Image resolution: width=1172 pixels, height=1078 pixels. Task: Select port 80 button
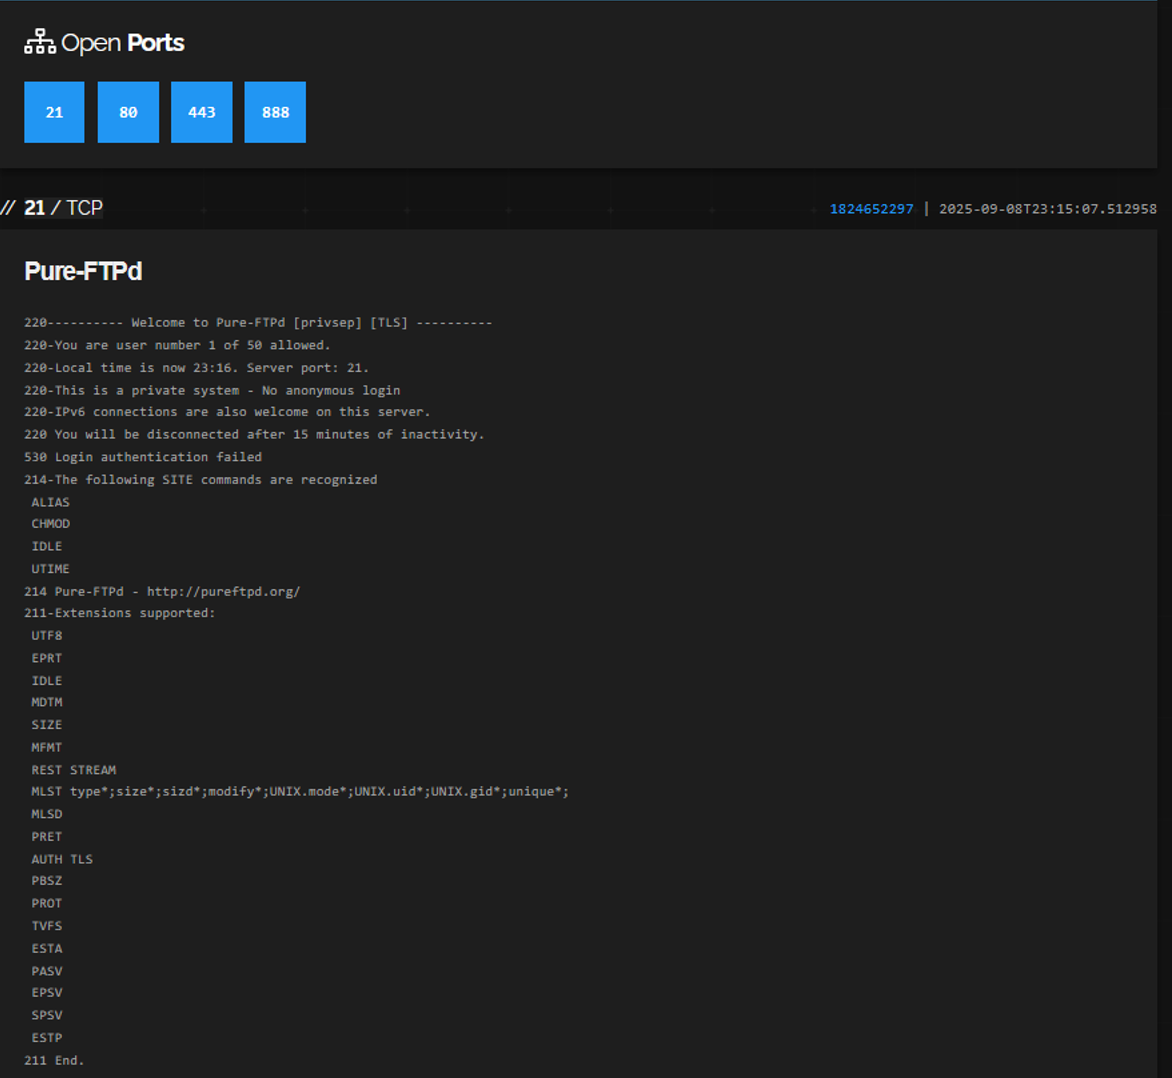tap(128, 112)
